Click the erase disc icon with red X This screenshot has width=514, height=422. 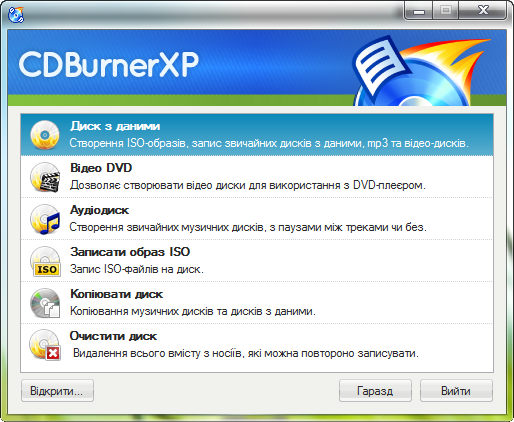point(45,345)
